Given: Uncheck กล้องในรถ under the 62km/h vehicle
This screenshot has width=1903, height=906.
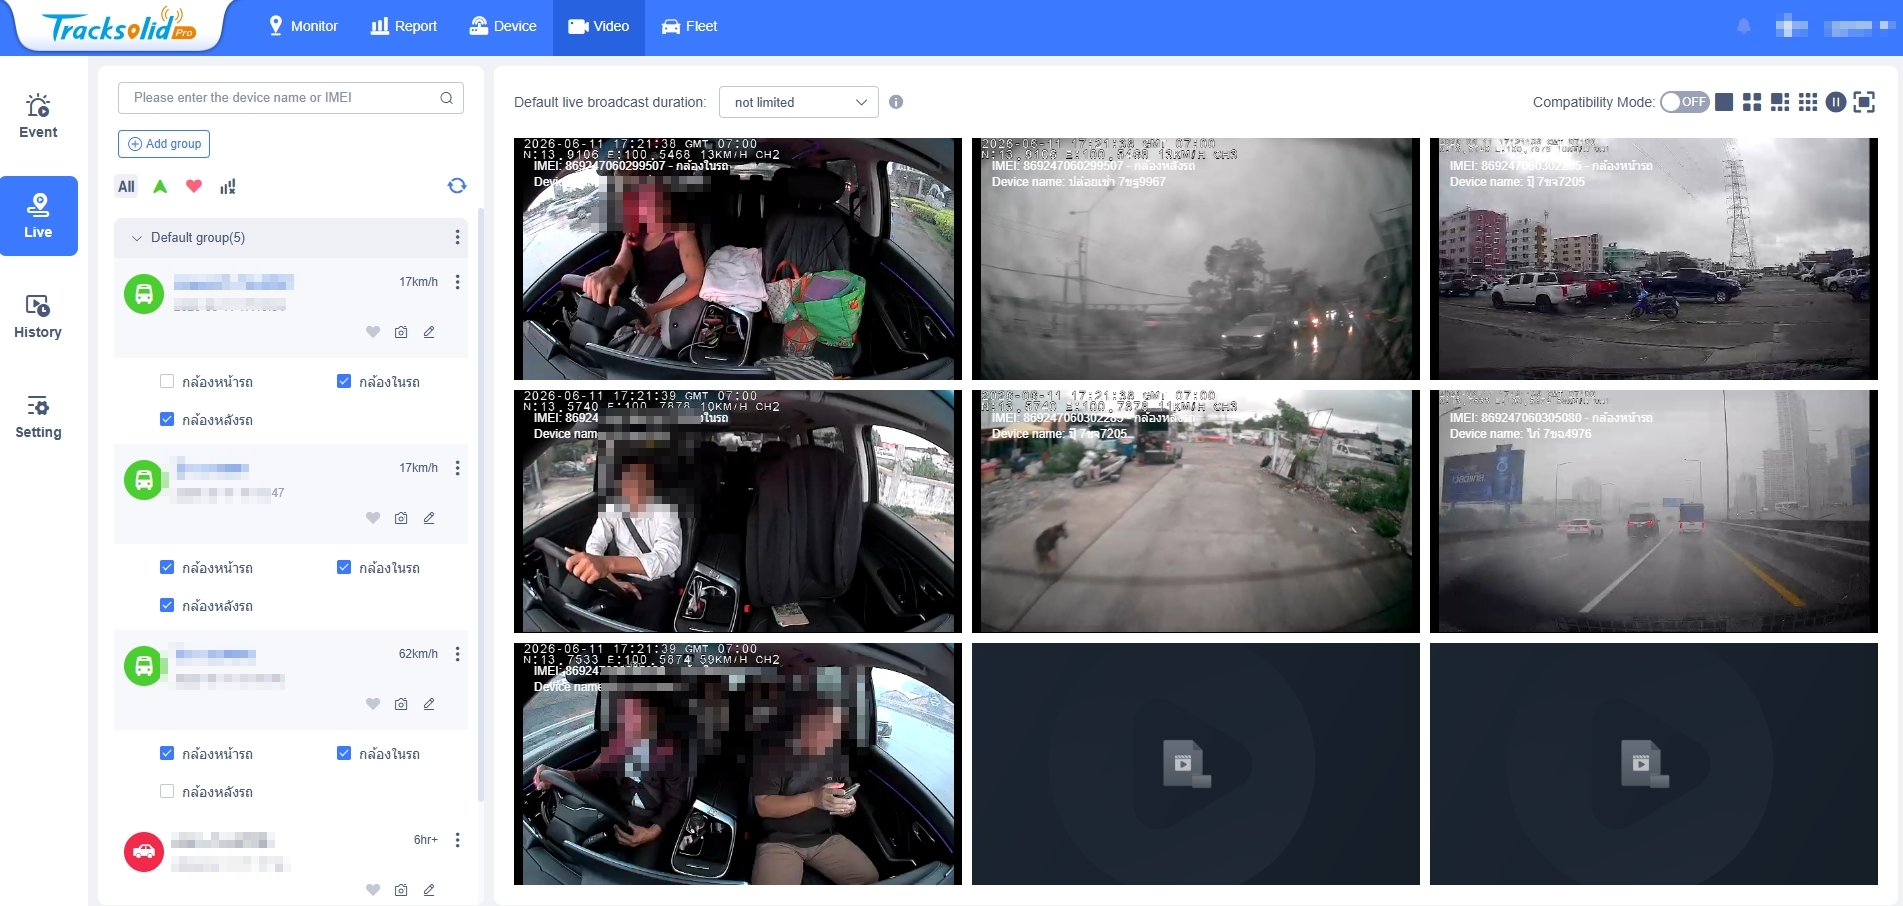Looking at the screenshot, I should (344, 753).
